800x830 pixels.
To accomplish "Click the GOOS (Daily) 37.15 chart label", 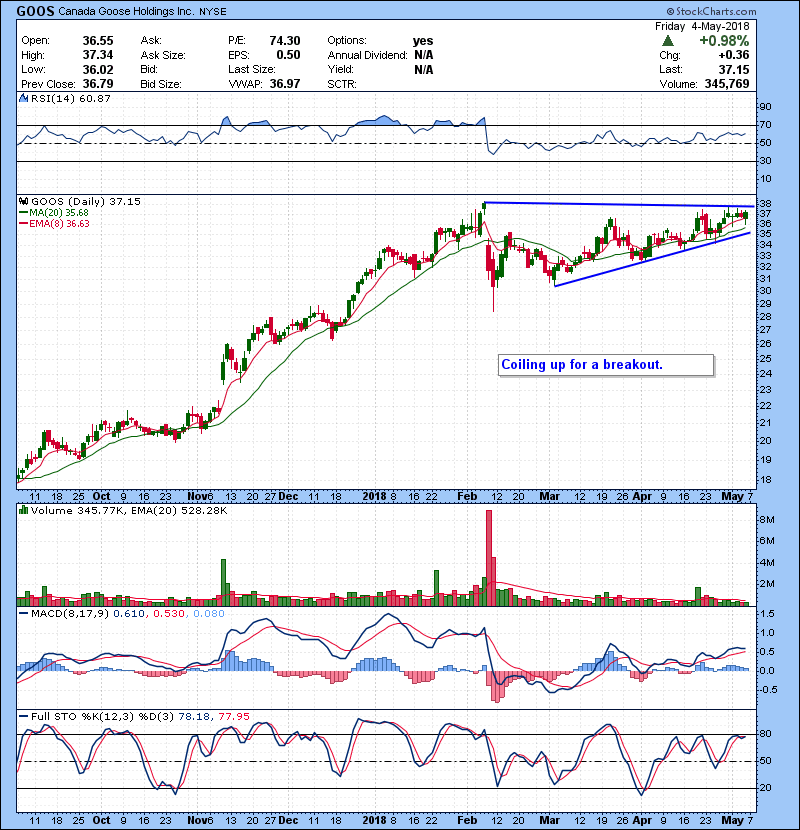I will click(x=86, y=201).
